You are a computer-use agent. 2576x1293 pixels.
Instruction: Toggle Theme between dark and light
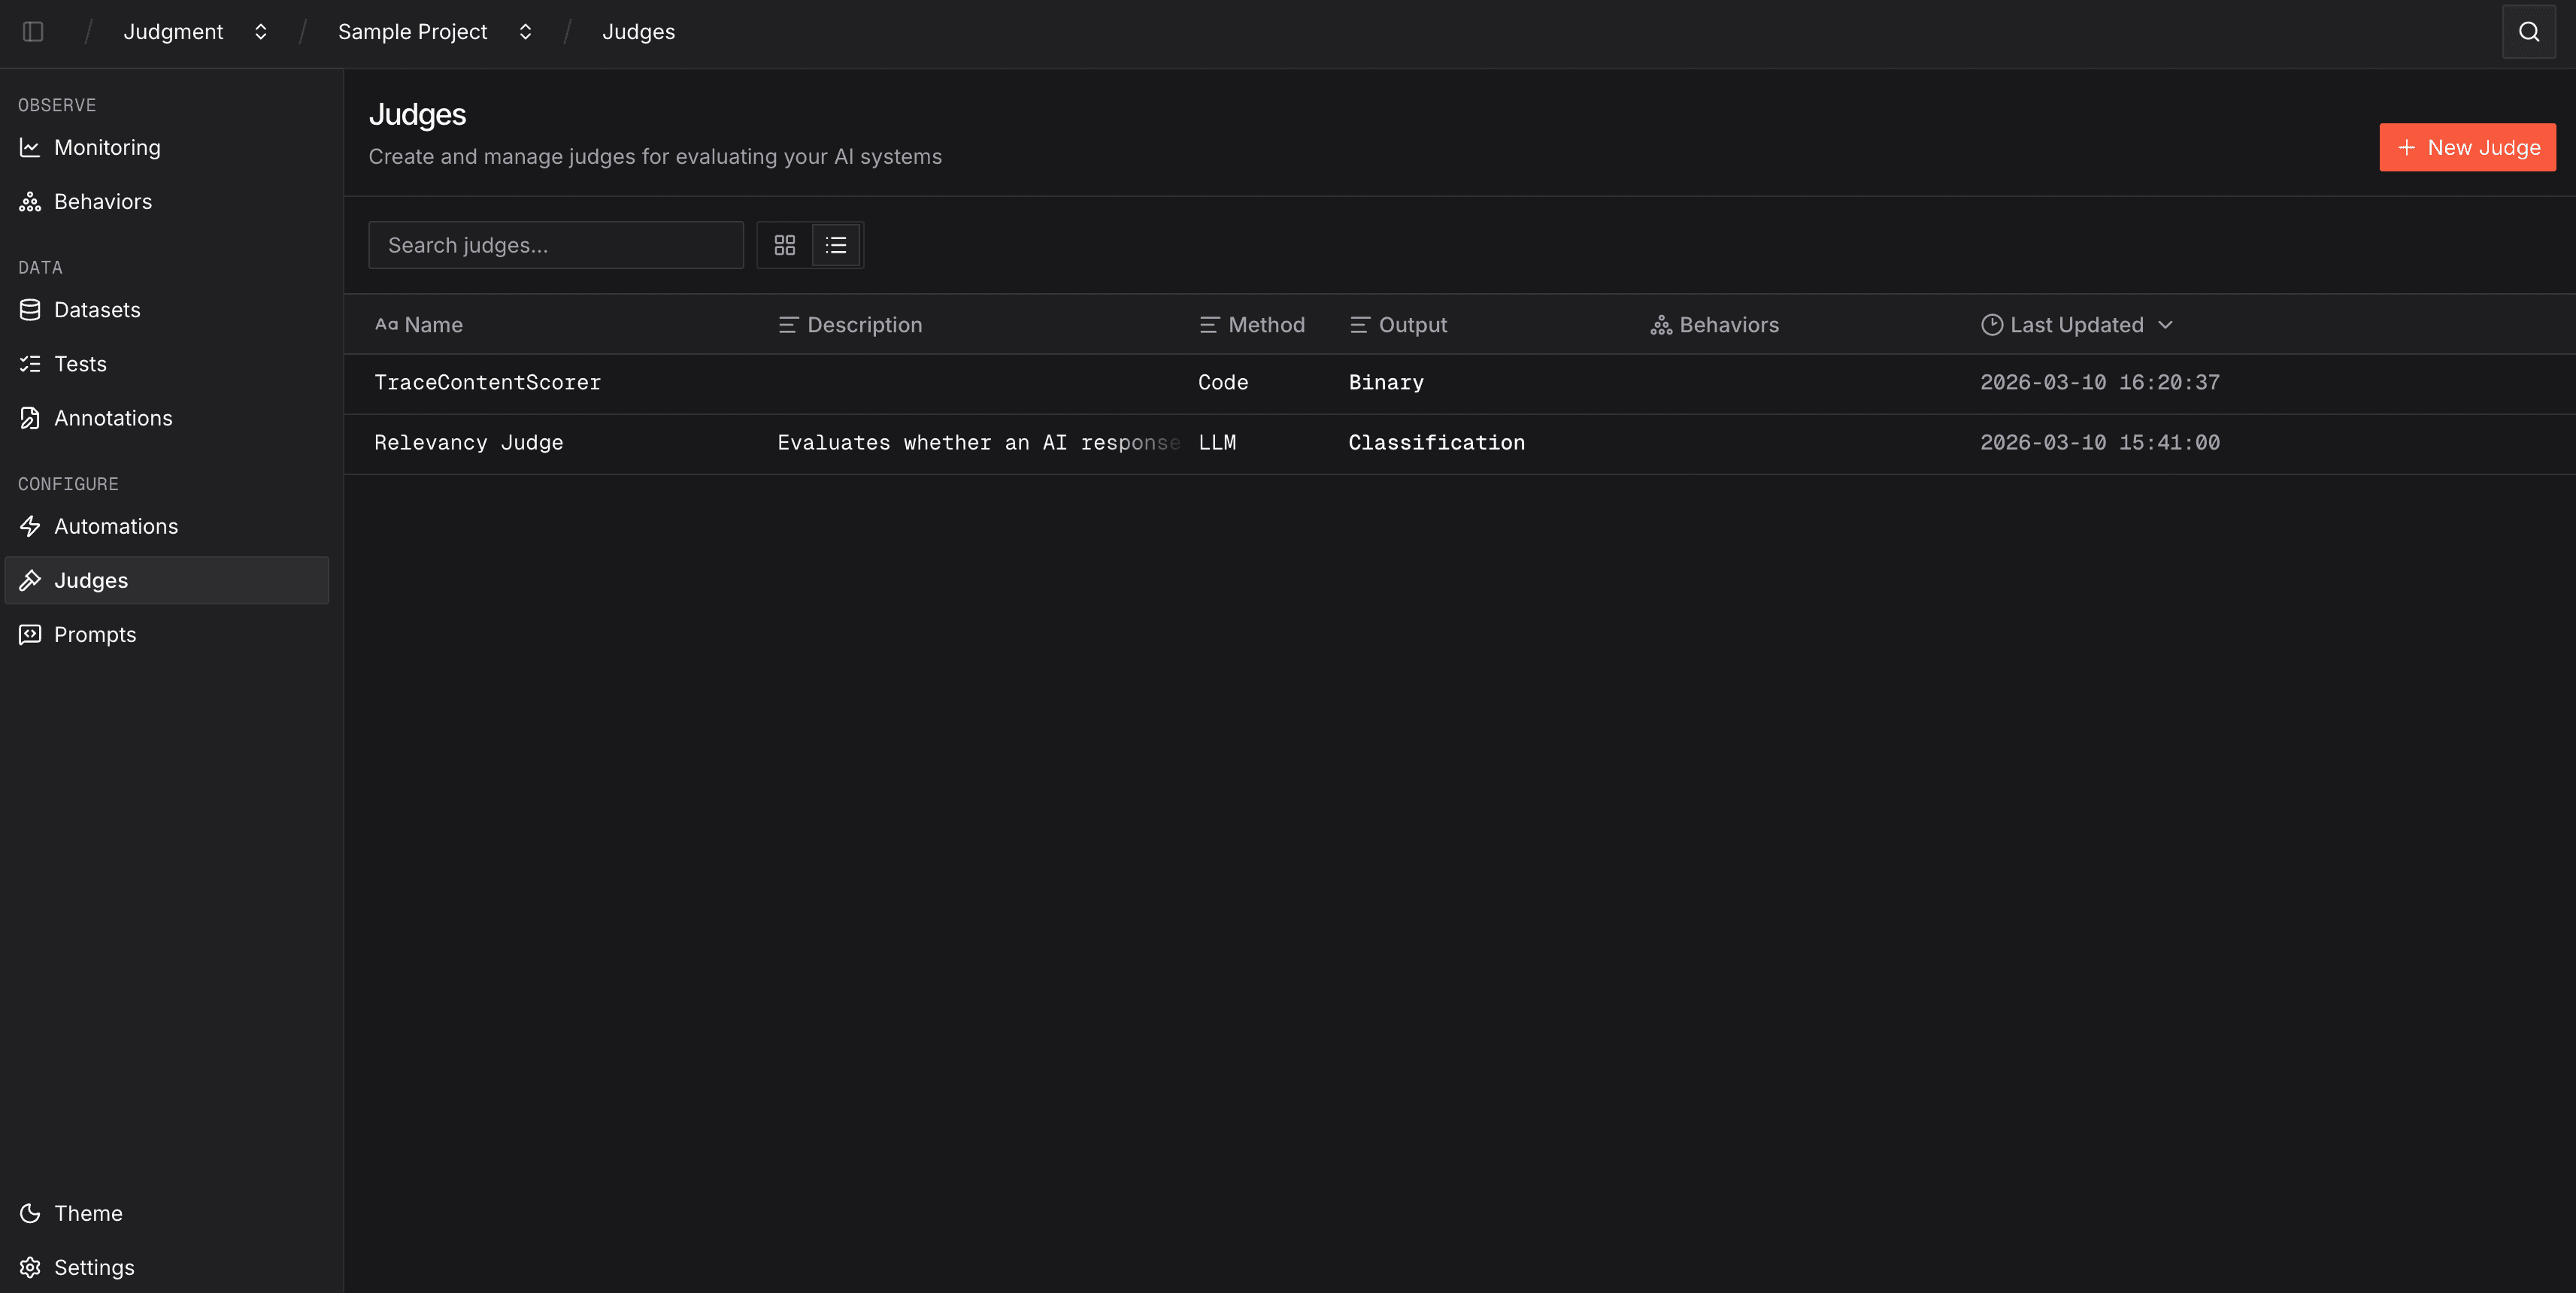point(88,1213)
